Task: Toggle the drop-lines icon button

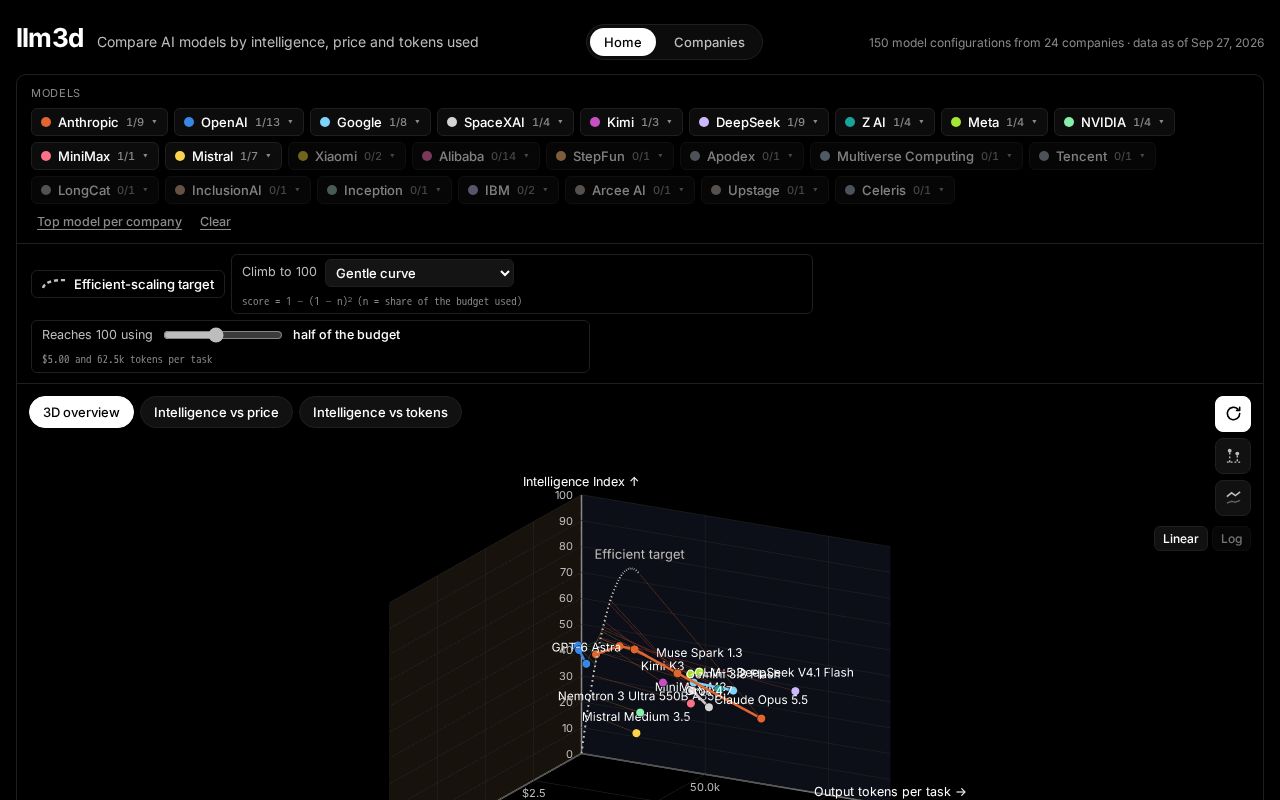Action: tap(1233, 456)
